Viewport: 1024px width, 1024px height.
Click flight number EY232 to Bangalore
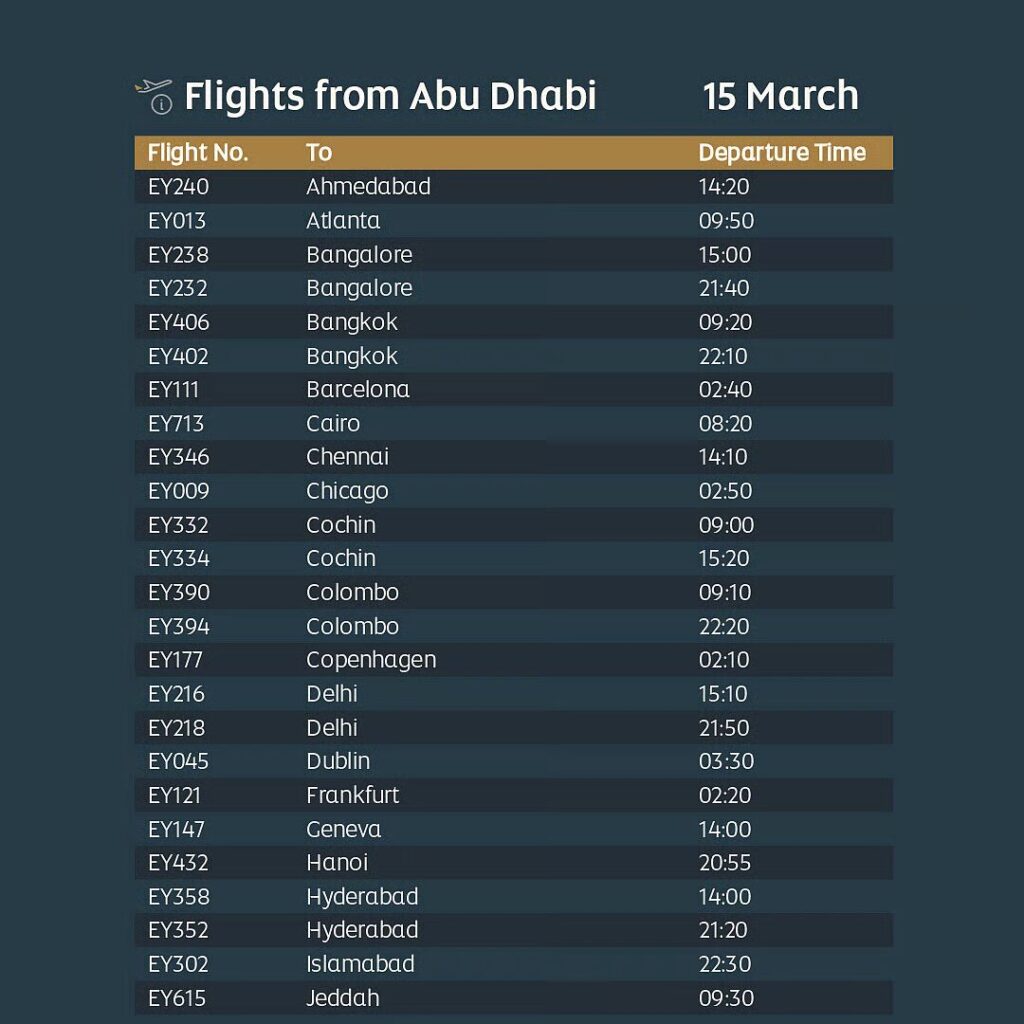point(178,289)
